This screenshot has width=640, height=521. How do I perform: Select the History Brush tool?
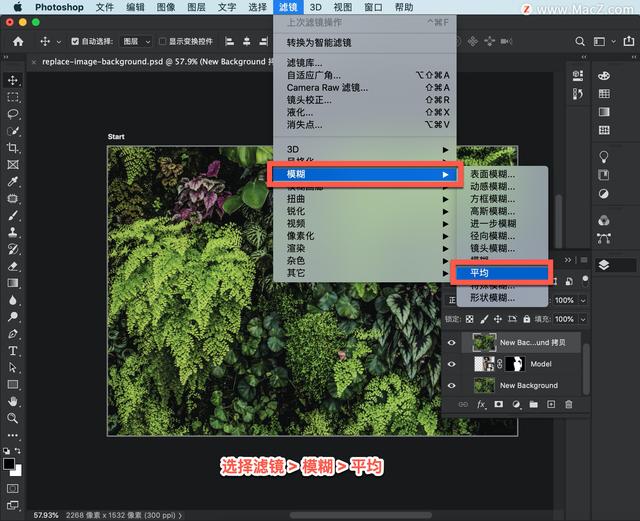pyautogui.click(x=13, y=249)
